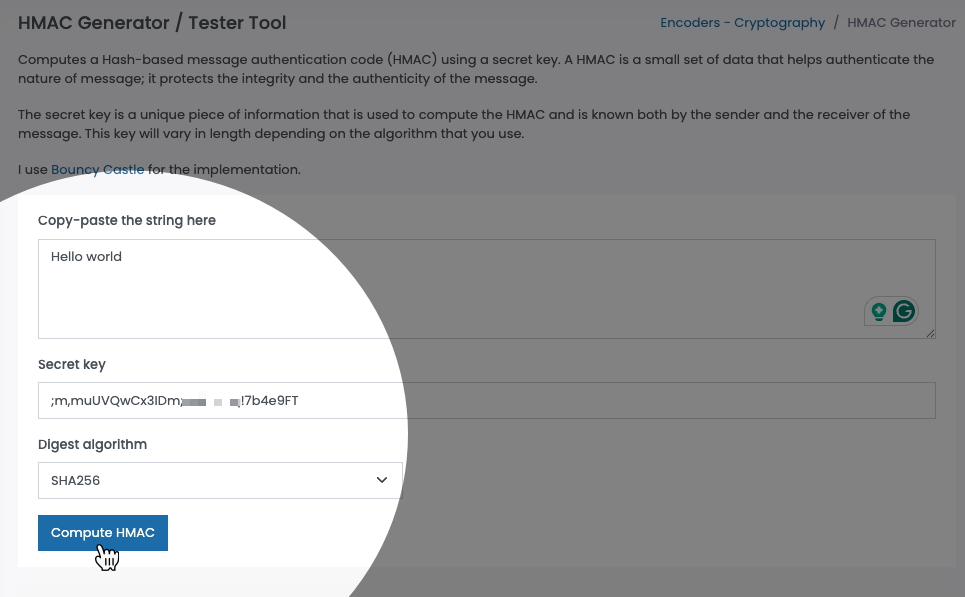Select the SHA256 value in the digest dropdown

point(76,480)
